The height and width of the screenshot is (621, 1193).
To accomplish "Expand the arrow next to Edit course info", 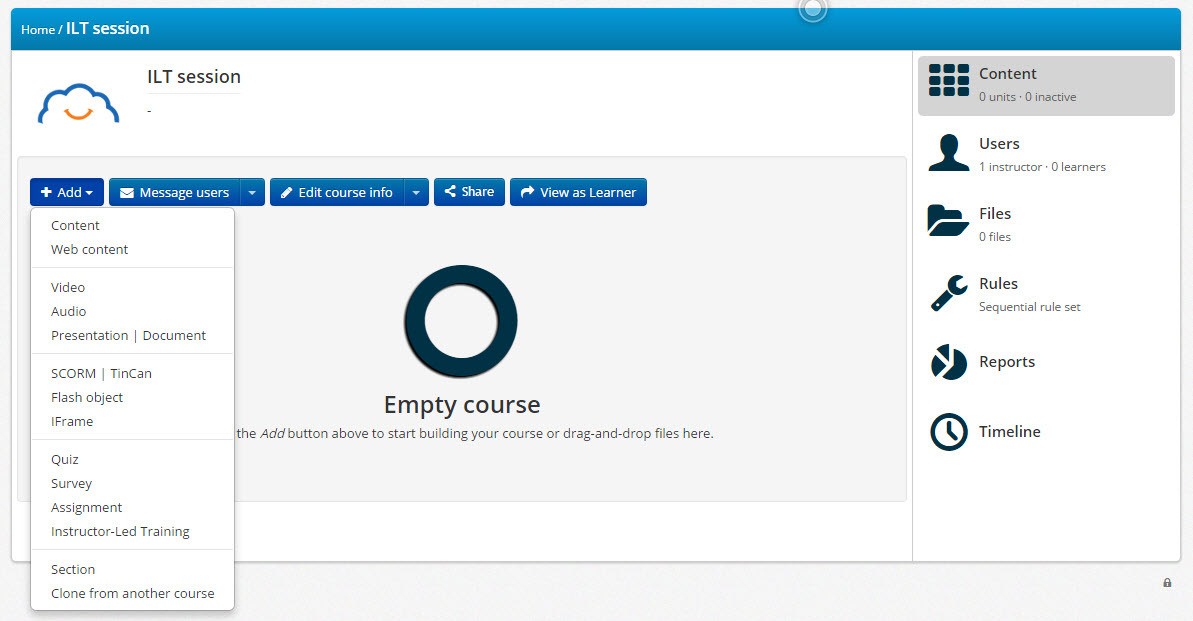I will click(x=416, y=192).
